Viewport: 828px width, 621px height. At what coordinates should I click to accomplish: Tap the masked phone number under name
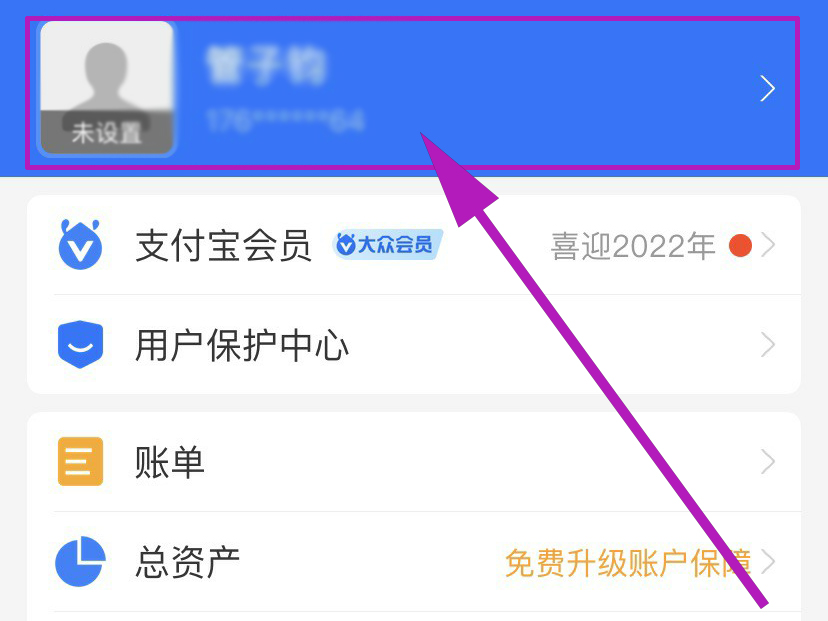tap(285, 120)
